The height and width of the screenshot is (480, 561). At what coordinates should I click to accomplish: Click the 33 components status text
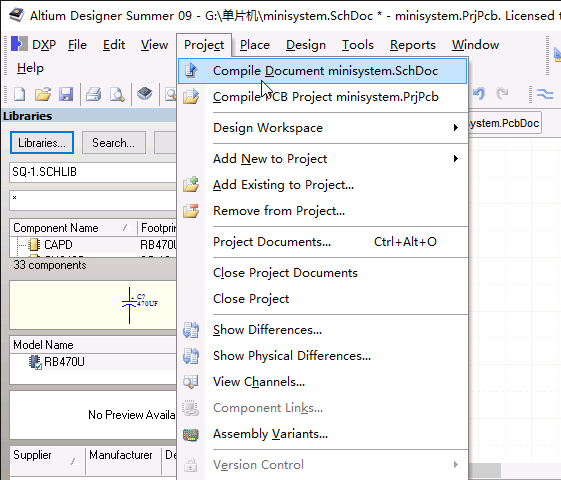pos(50,265)
